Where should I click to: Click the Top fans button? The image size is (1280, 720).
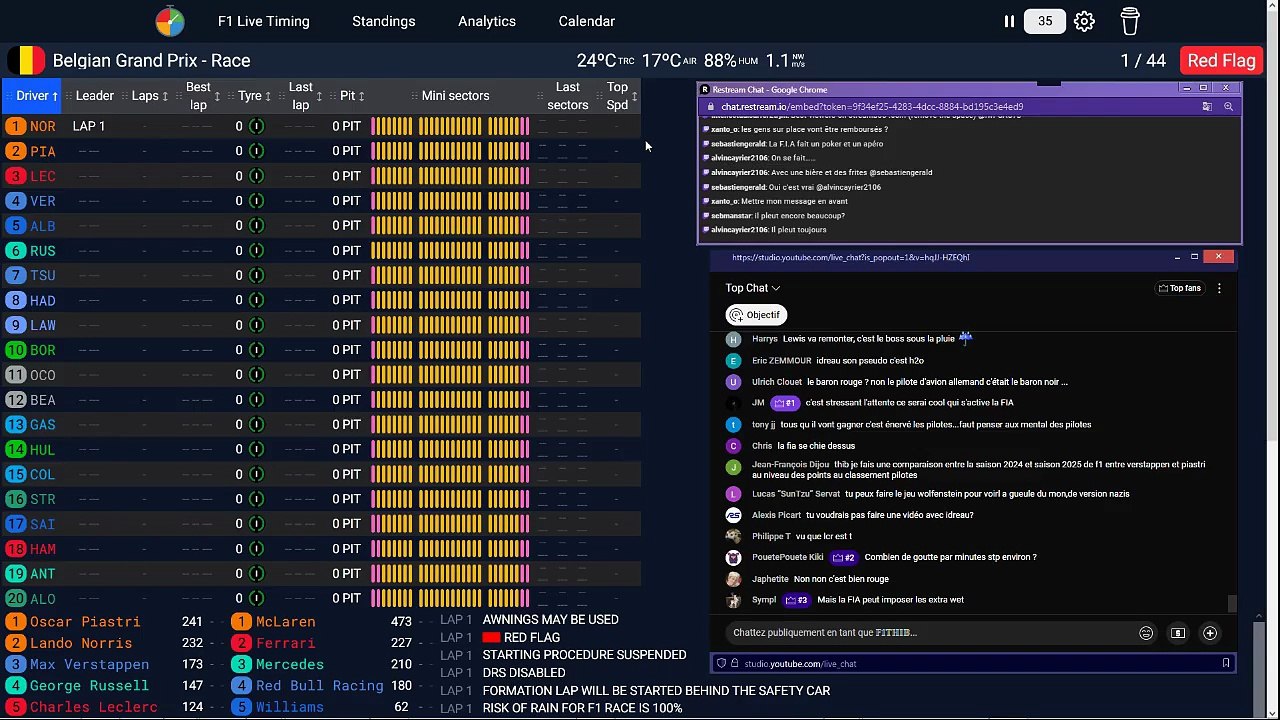pyautogui.click(x=1179, y=288)
